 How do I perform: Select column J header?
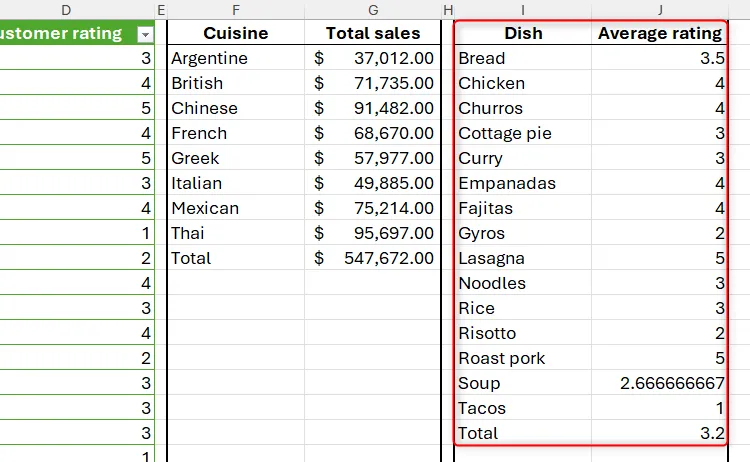(x=660, y=10)
